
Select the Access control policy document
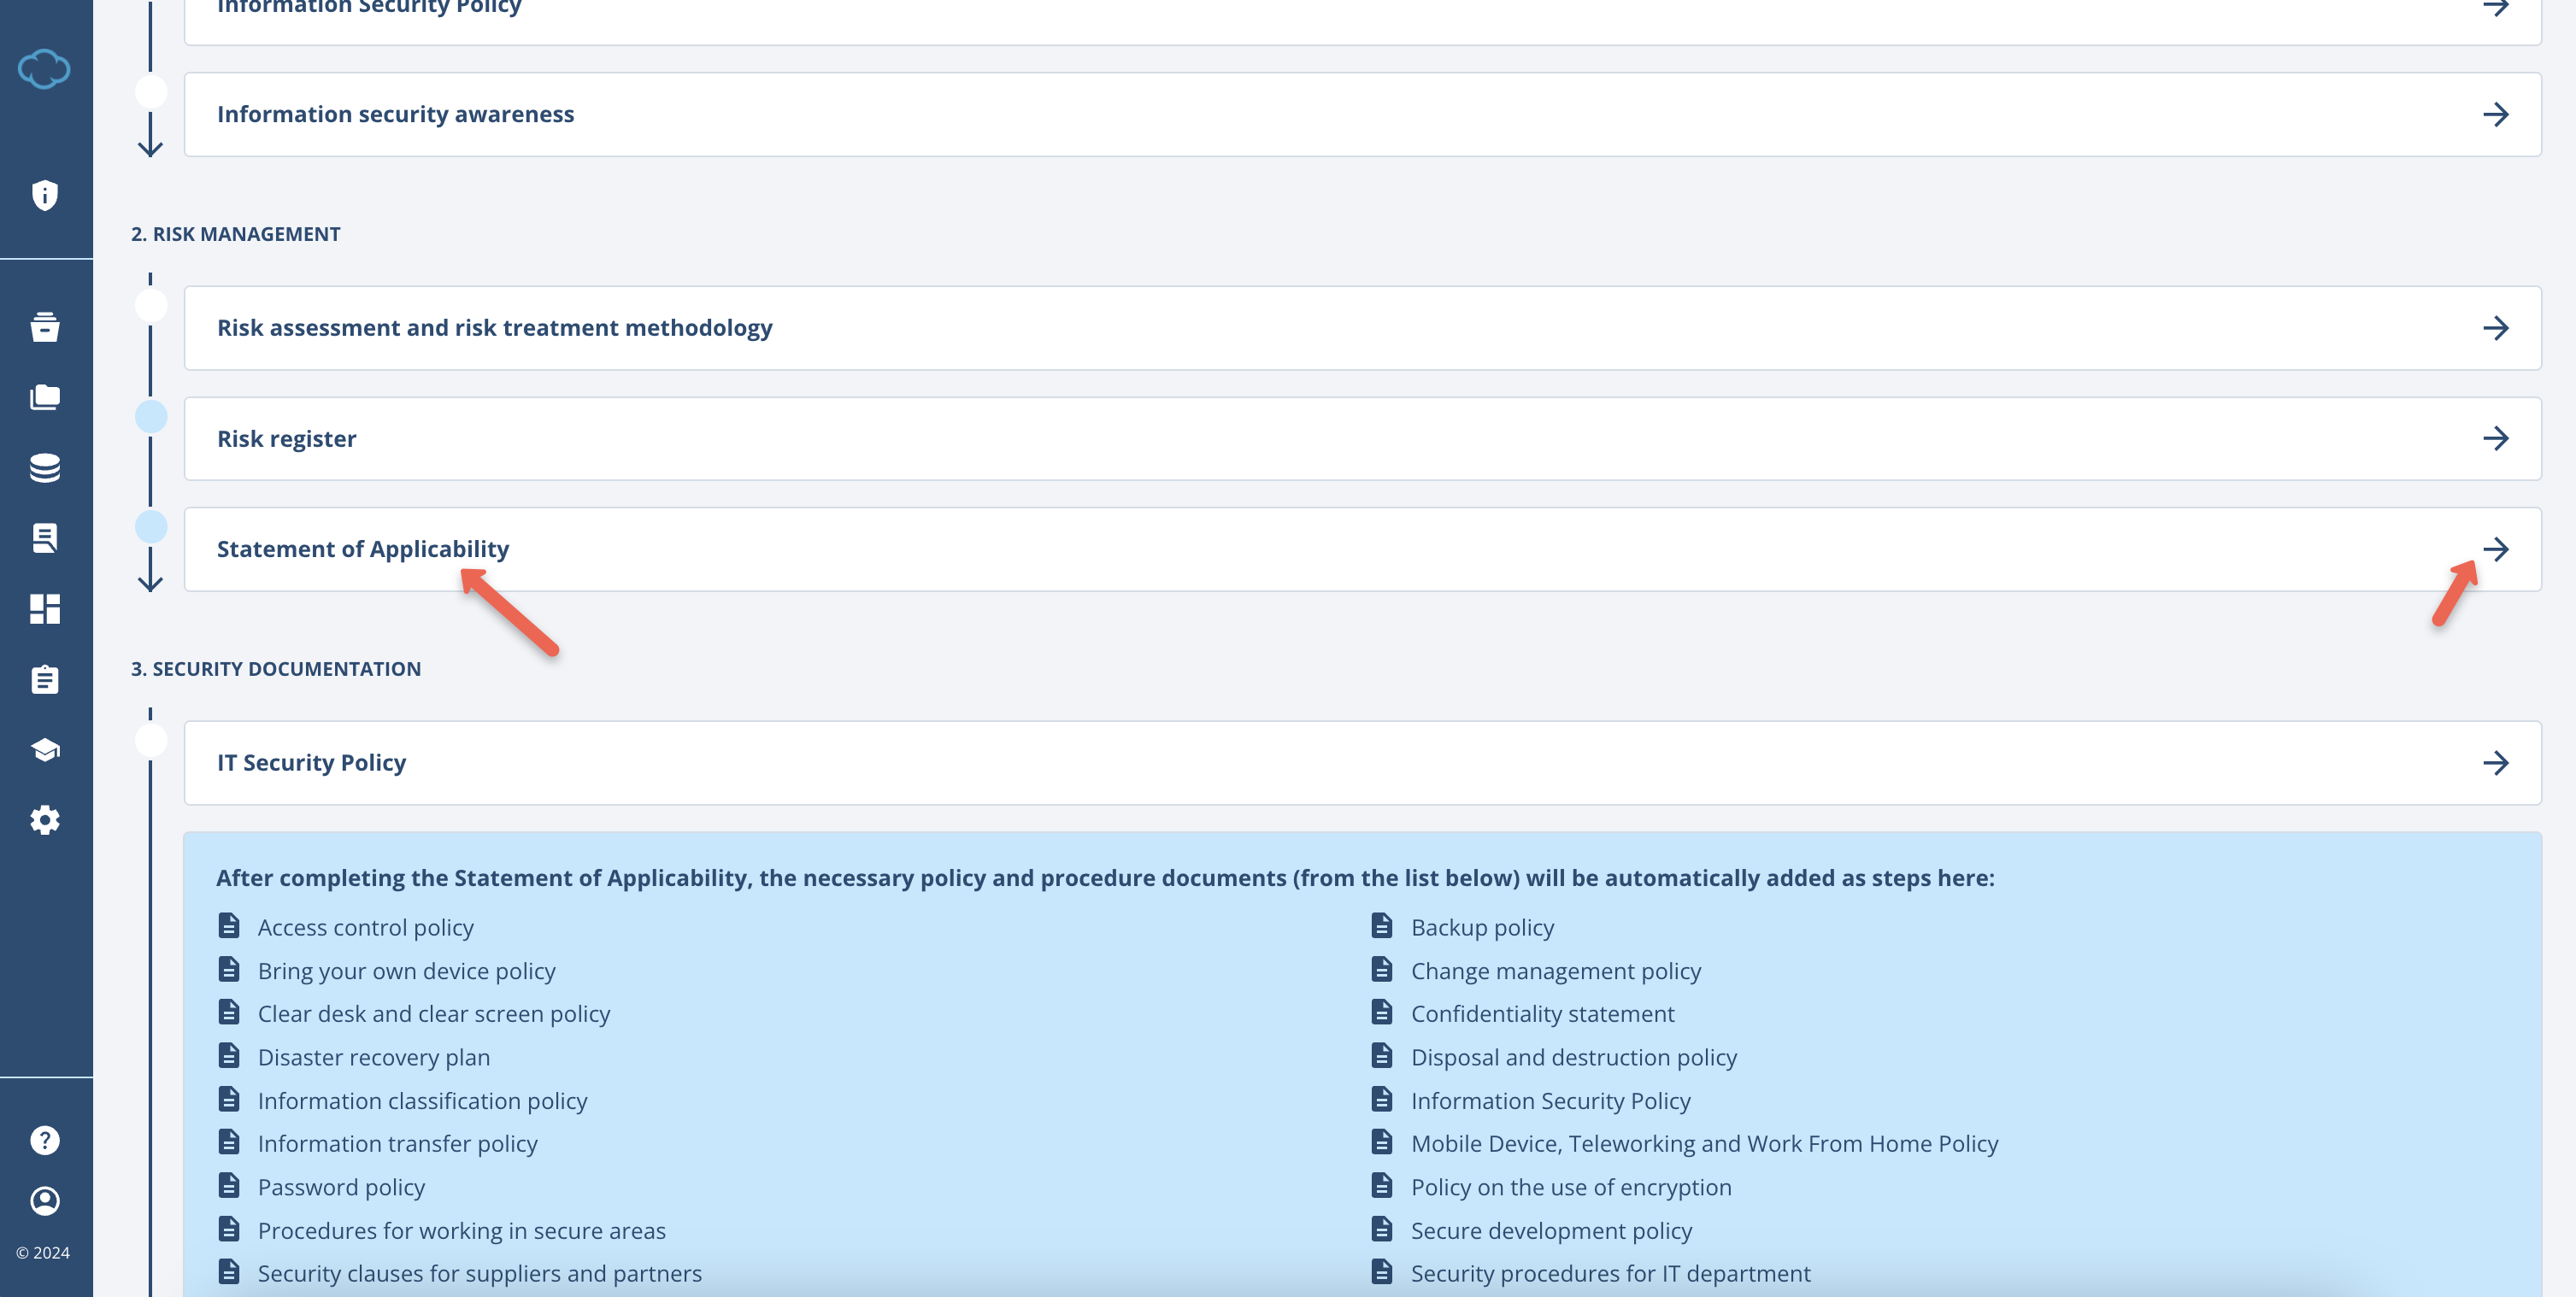click(366, 927)
